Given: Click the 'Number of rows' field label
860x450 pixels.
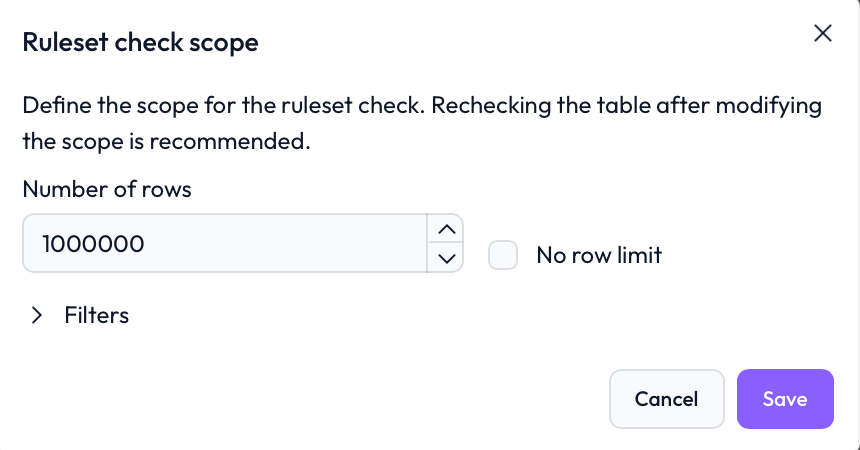Looking at the screenshot, I should (x=106, y=189).
